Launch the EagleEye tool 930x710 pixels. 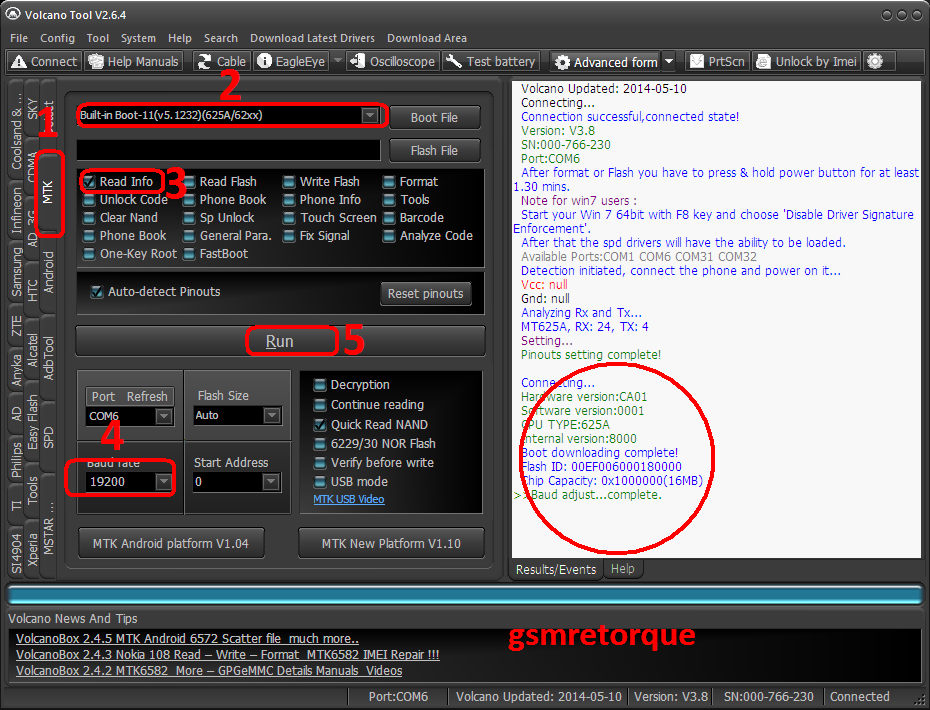(x=265, y=61)
